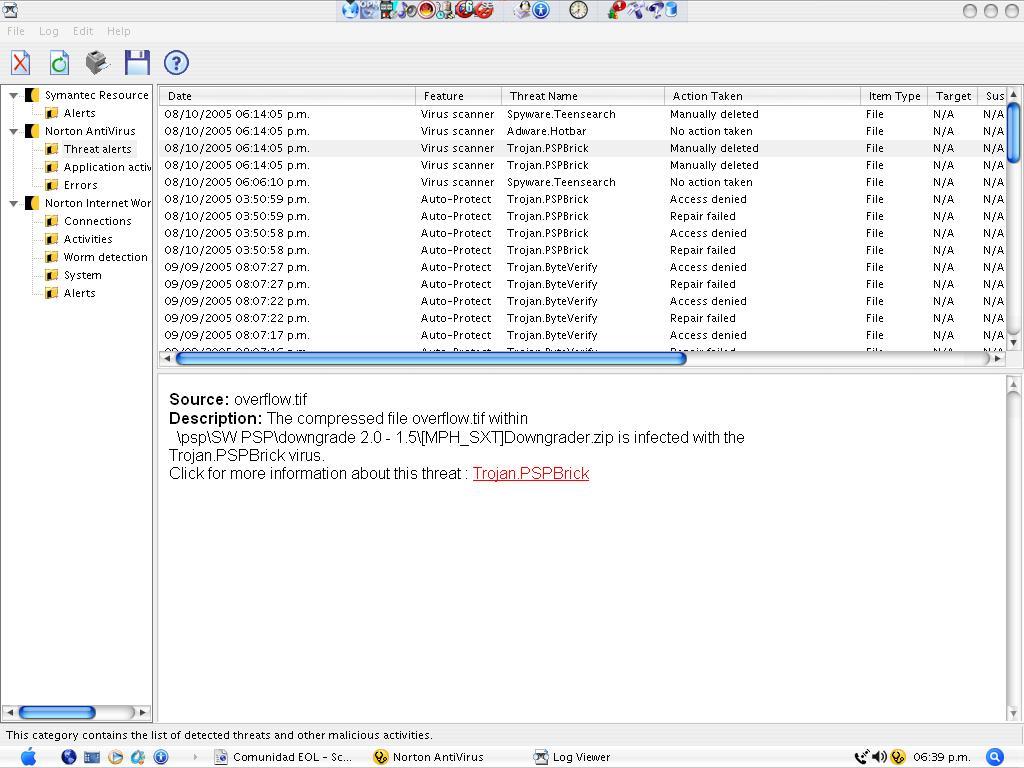Select Alerts under Norton Internet Worm
Viewport: 1024px width, 768px height.
click(x=79, y=293)
